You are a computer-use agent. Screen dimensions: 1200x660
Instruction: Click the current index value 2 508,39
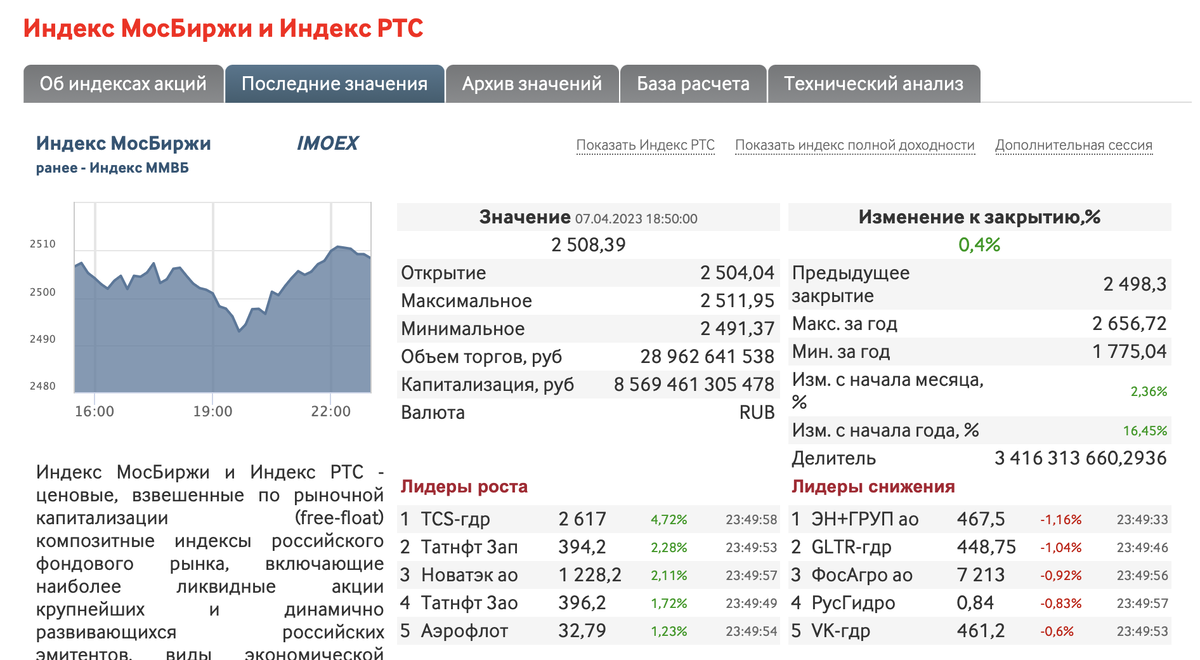(x=589, y=244)
